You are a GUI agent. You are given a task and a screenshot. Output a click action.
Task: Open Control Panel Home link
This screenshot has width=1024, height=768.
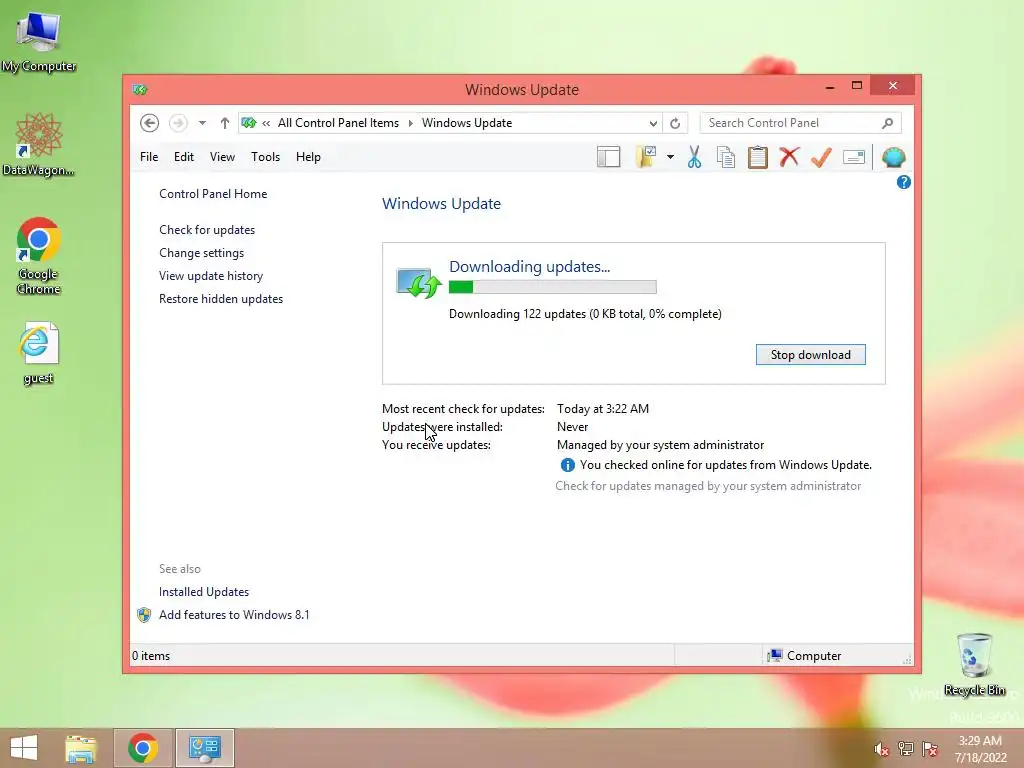pyautogui.click(x=213, y=194)
